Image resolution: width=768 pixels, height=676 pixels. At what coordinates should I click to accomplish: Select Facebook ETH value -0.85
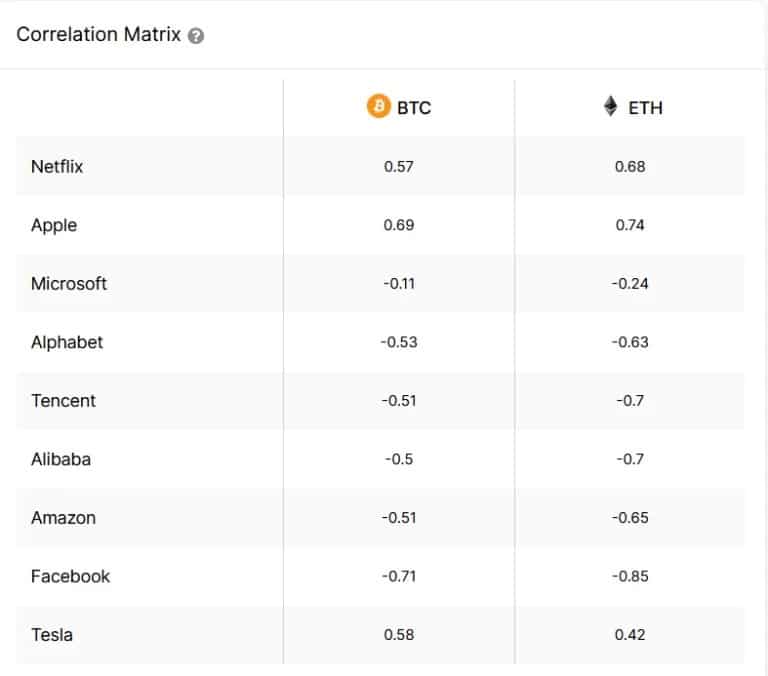(x=630, y=576)
